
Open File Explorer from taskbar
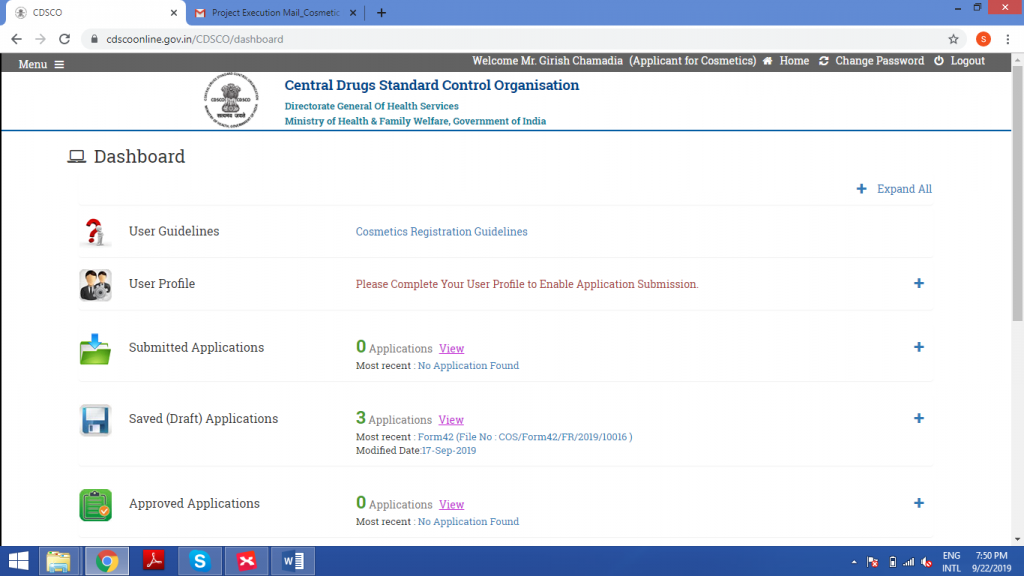coord(59,561)
